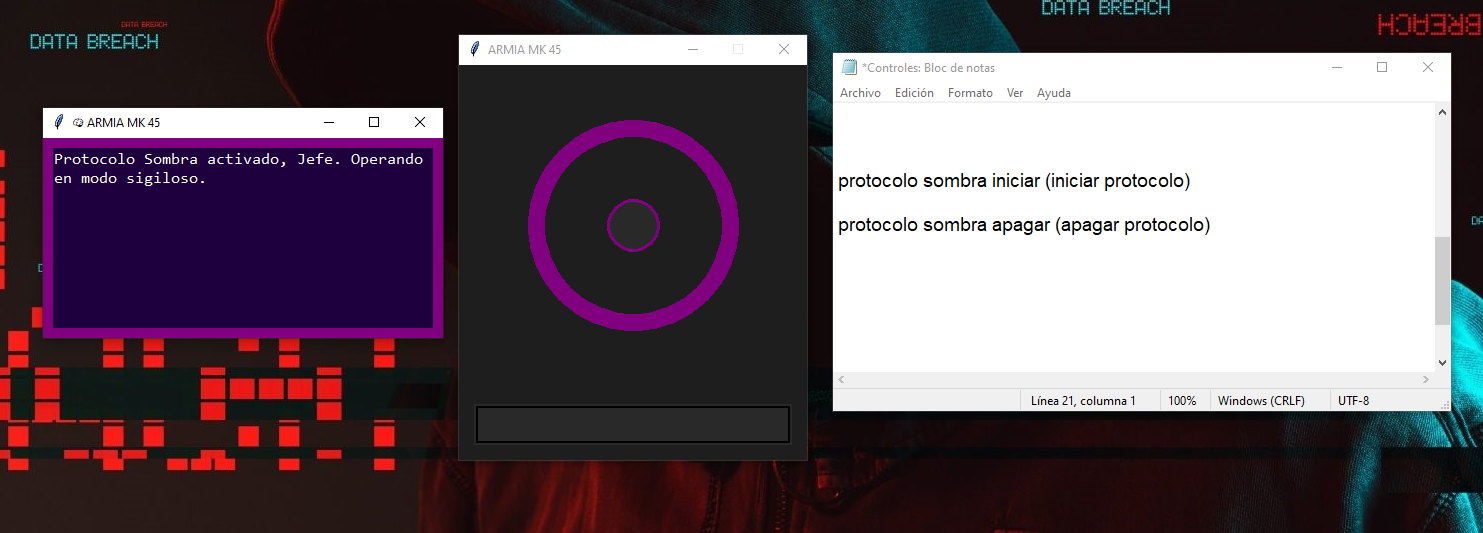Click 'UTF-8' encoding in the status bar
The image size is (1483, 533).
click(1353, 400)
